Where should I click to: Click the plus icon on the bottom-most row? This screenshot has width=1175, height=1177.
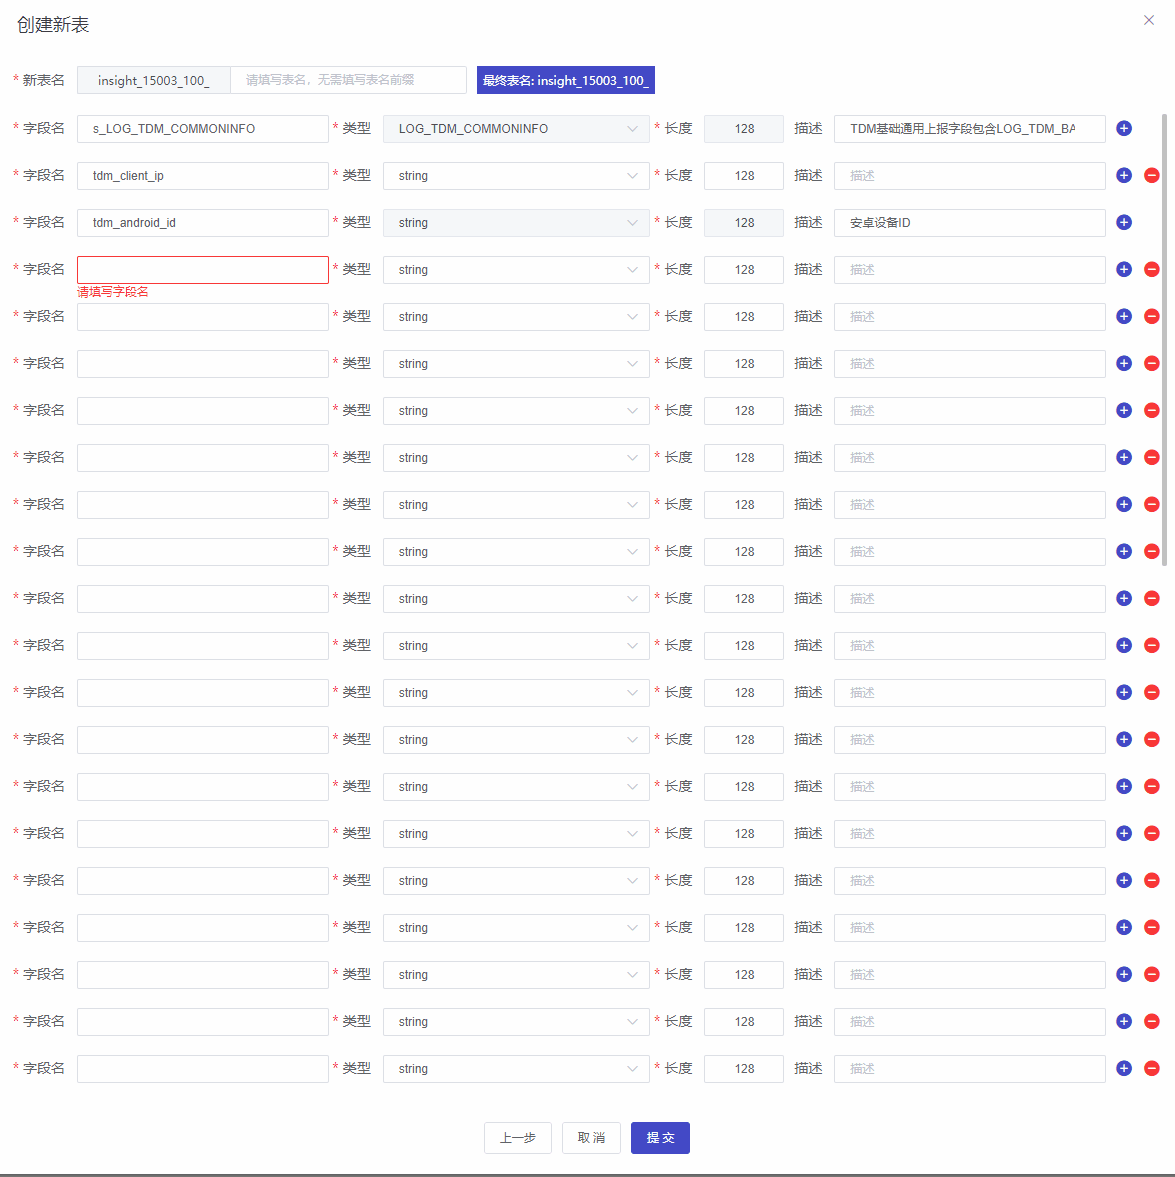coord(1124,1069)
